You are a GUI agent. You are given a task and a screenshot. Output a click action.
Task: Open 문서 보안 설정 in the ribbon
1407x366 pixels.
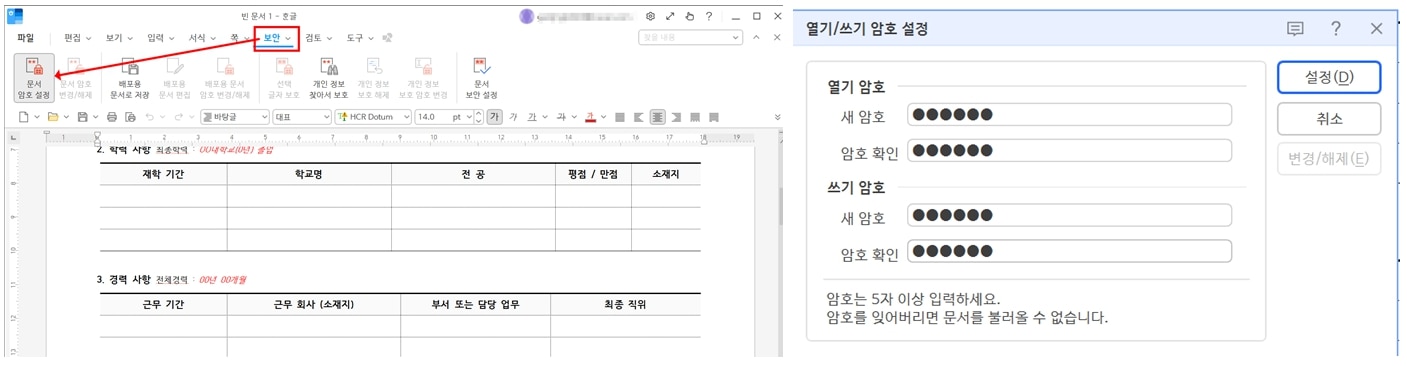point(481,78)
